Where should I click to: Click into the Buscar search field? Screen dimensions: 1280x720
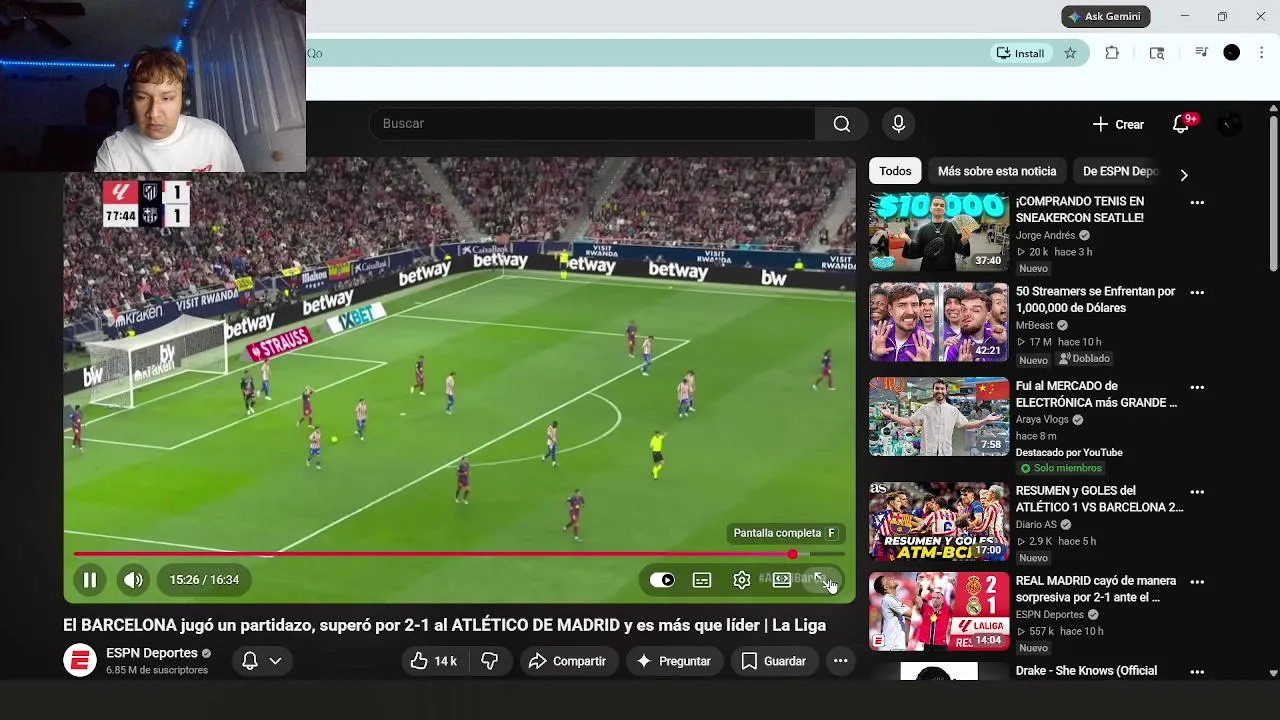coord(592,124)
